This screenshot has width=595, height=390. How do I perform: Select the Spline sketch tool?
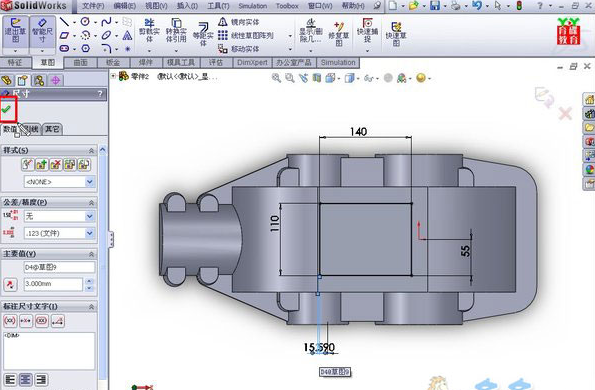[x=106, y=22]
